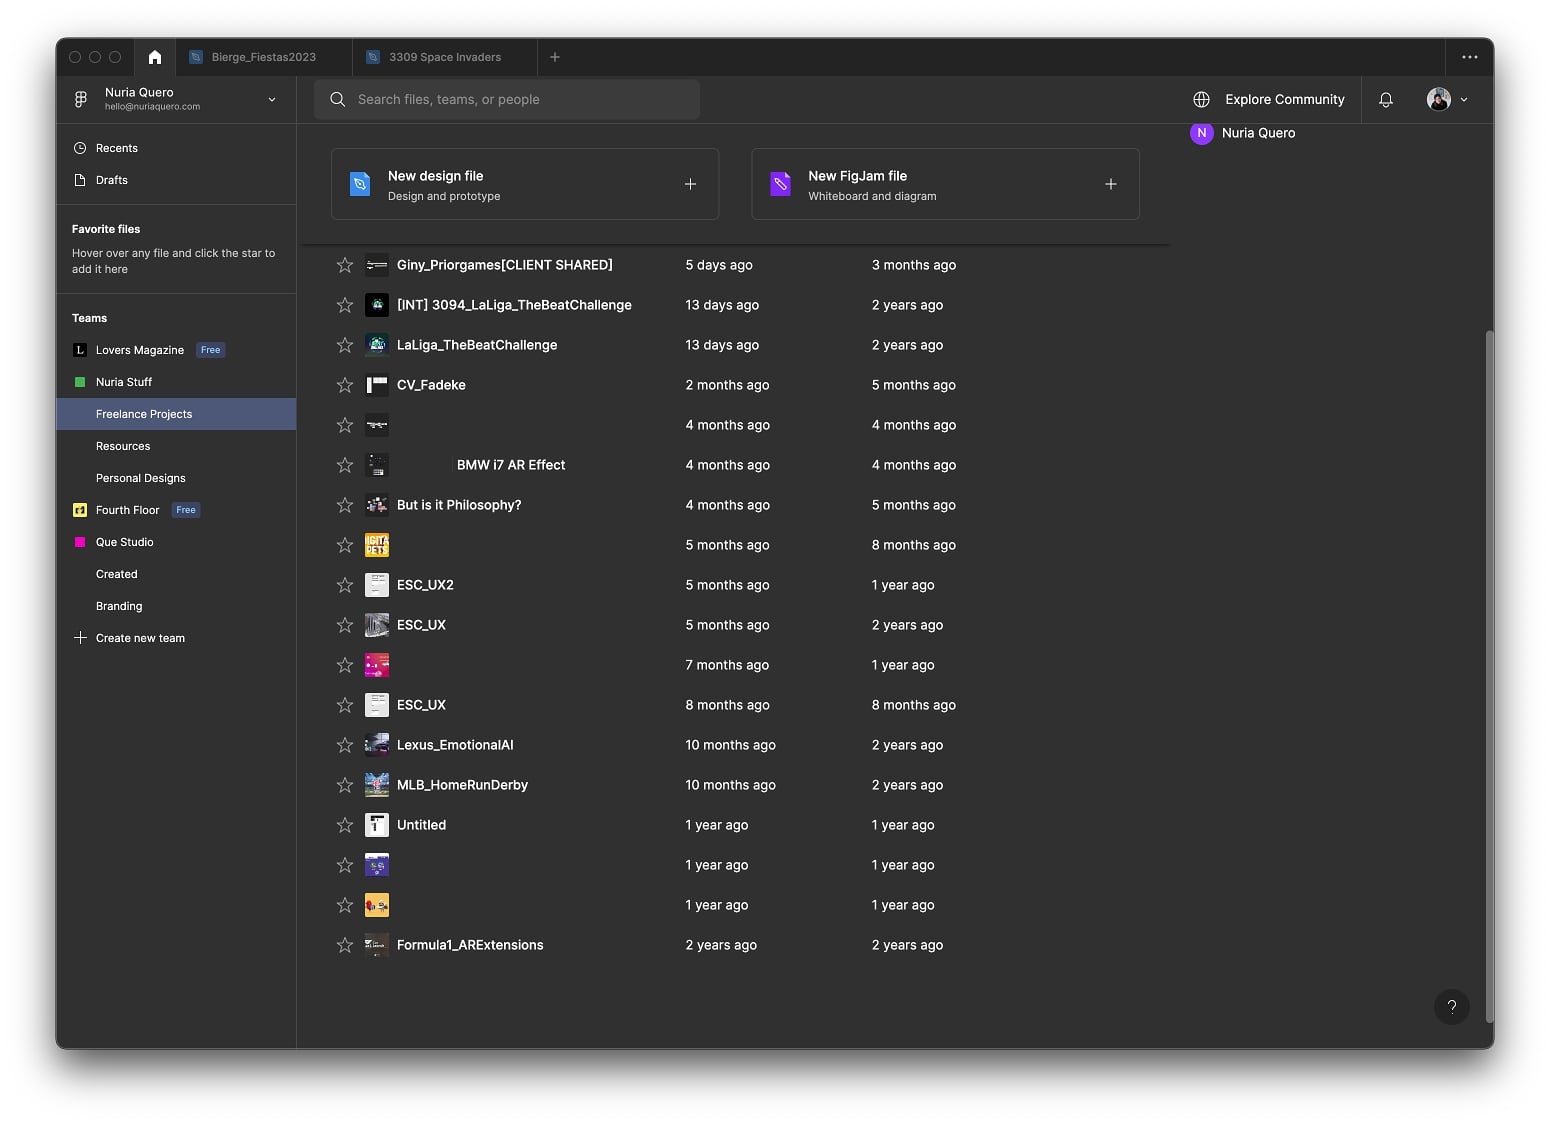This screenshot has width=1550, height=1123.
Task: Favorite ESC_UX2 by clicking its star
Action: click(344, 585)
